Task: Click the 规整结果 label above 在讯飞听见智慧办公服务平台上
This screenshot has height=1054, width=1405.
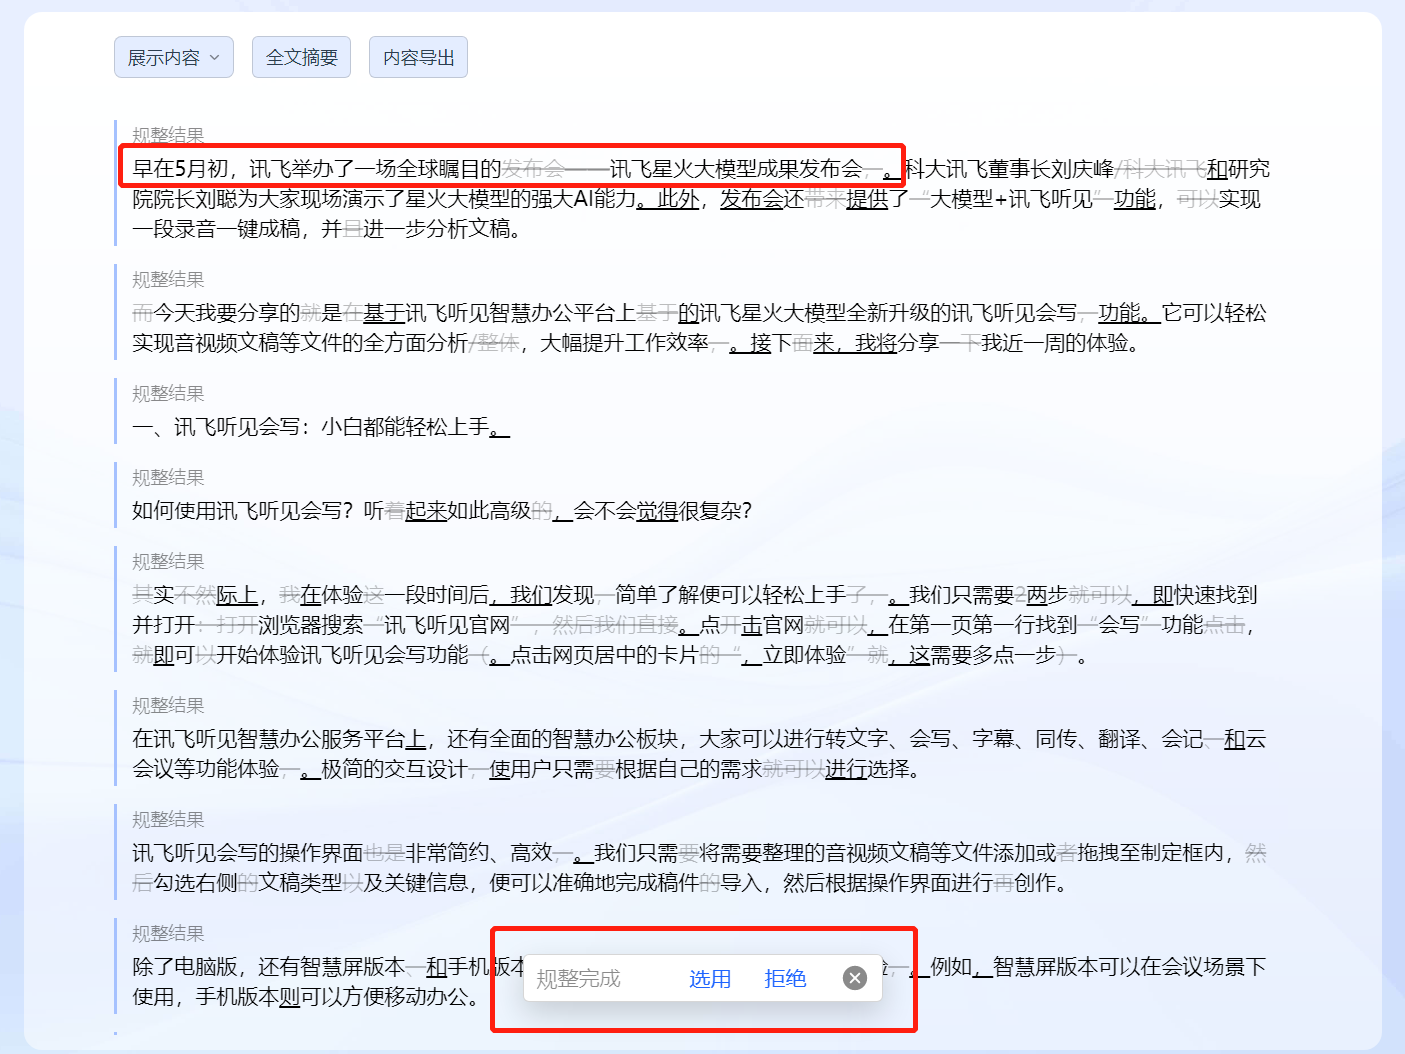Action: 168,706
